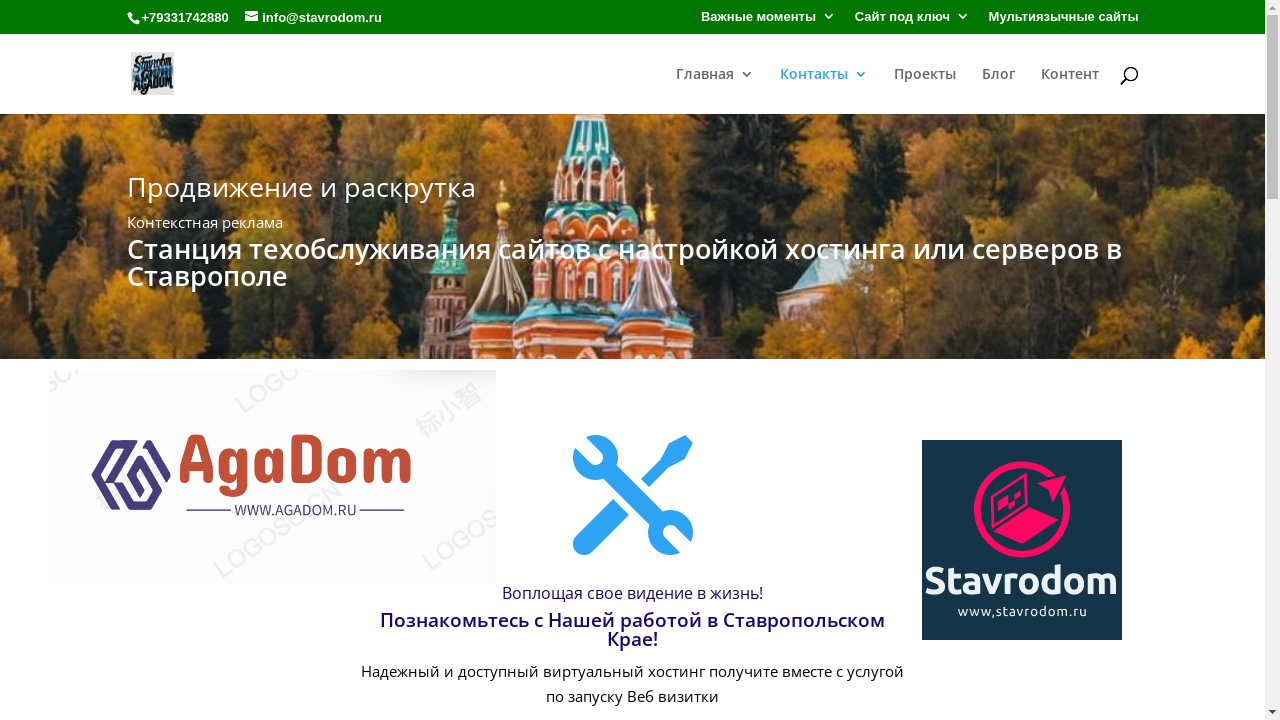1280x720 pixels.
Task: Click the envelope email icon
Action: tap(251, 16)
